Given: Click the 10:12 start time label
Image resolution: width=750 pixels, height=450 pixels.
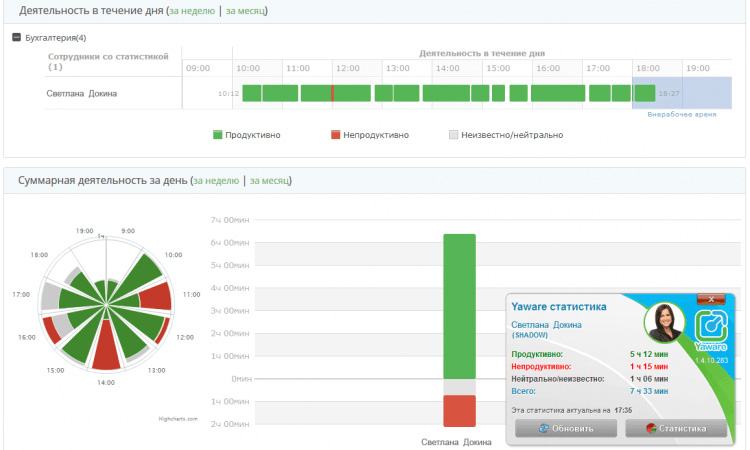Looking at the screenshot, I should point(228,93).
